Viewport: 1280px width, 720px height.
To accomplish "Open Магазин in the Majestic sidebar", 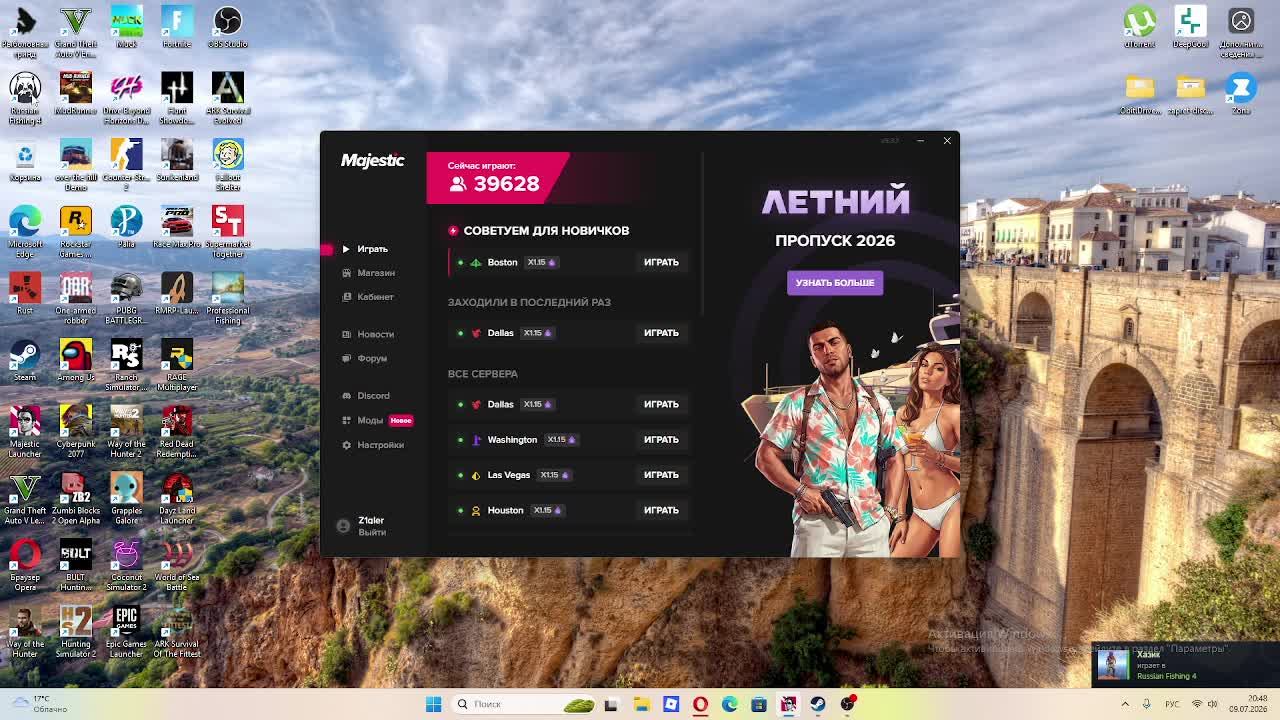I will click(368, 273).
